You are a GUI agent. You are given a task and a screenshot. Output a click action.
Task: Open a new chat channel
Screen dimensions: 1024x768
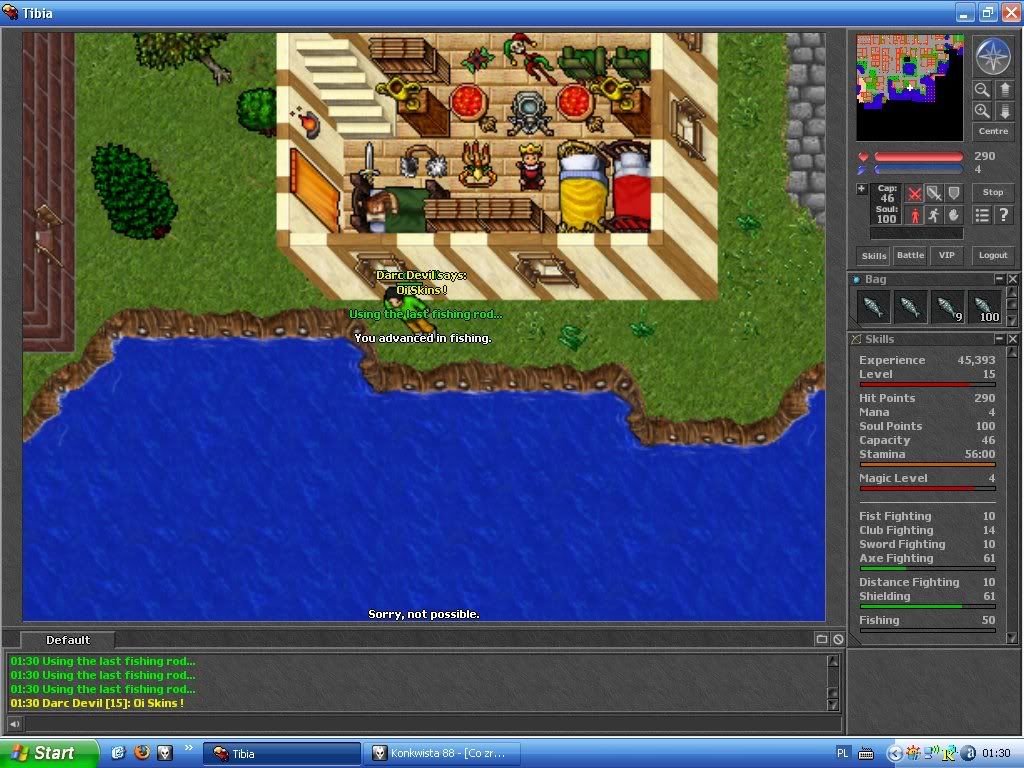click(x=822, y=639)
